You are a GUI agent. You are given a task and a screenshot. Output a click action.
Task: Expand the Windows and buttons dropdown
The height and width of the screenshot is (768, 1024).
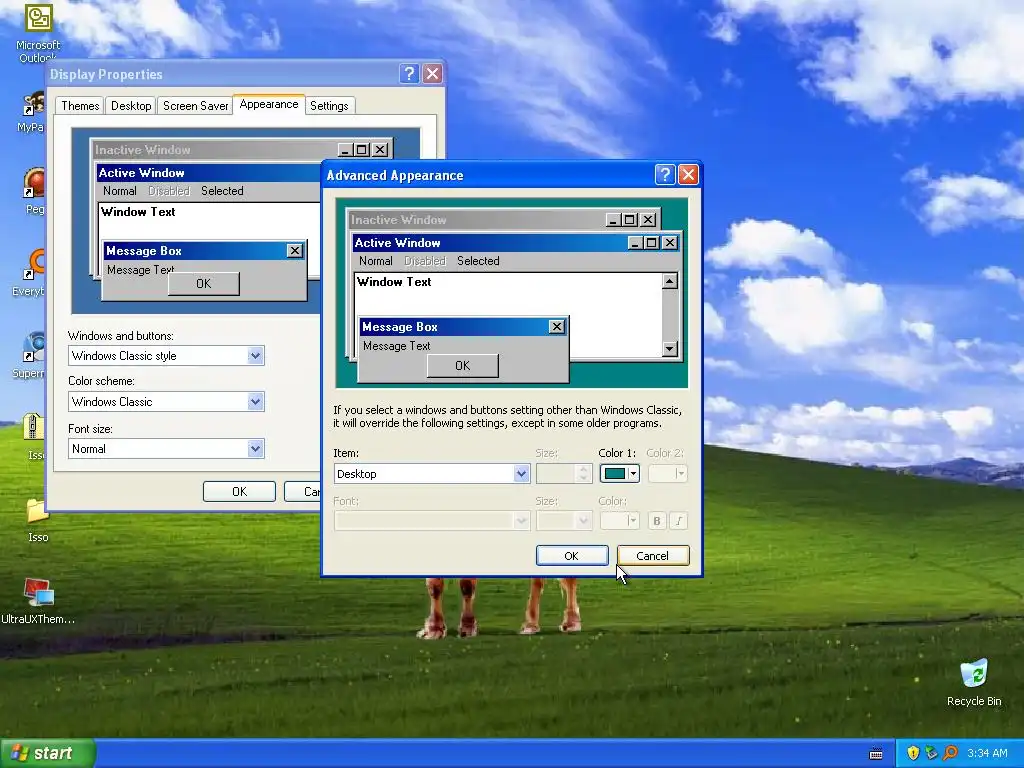[x=255, y=356]
